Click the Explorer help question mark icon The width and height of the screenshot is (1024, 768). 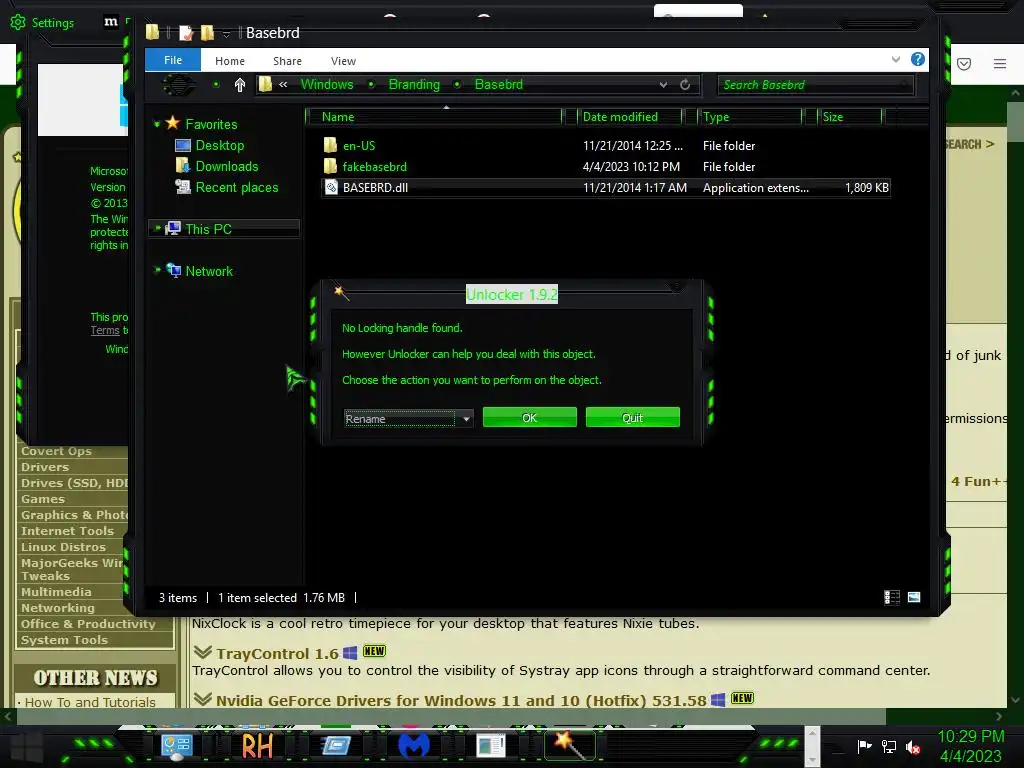(x=918, y=59)
